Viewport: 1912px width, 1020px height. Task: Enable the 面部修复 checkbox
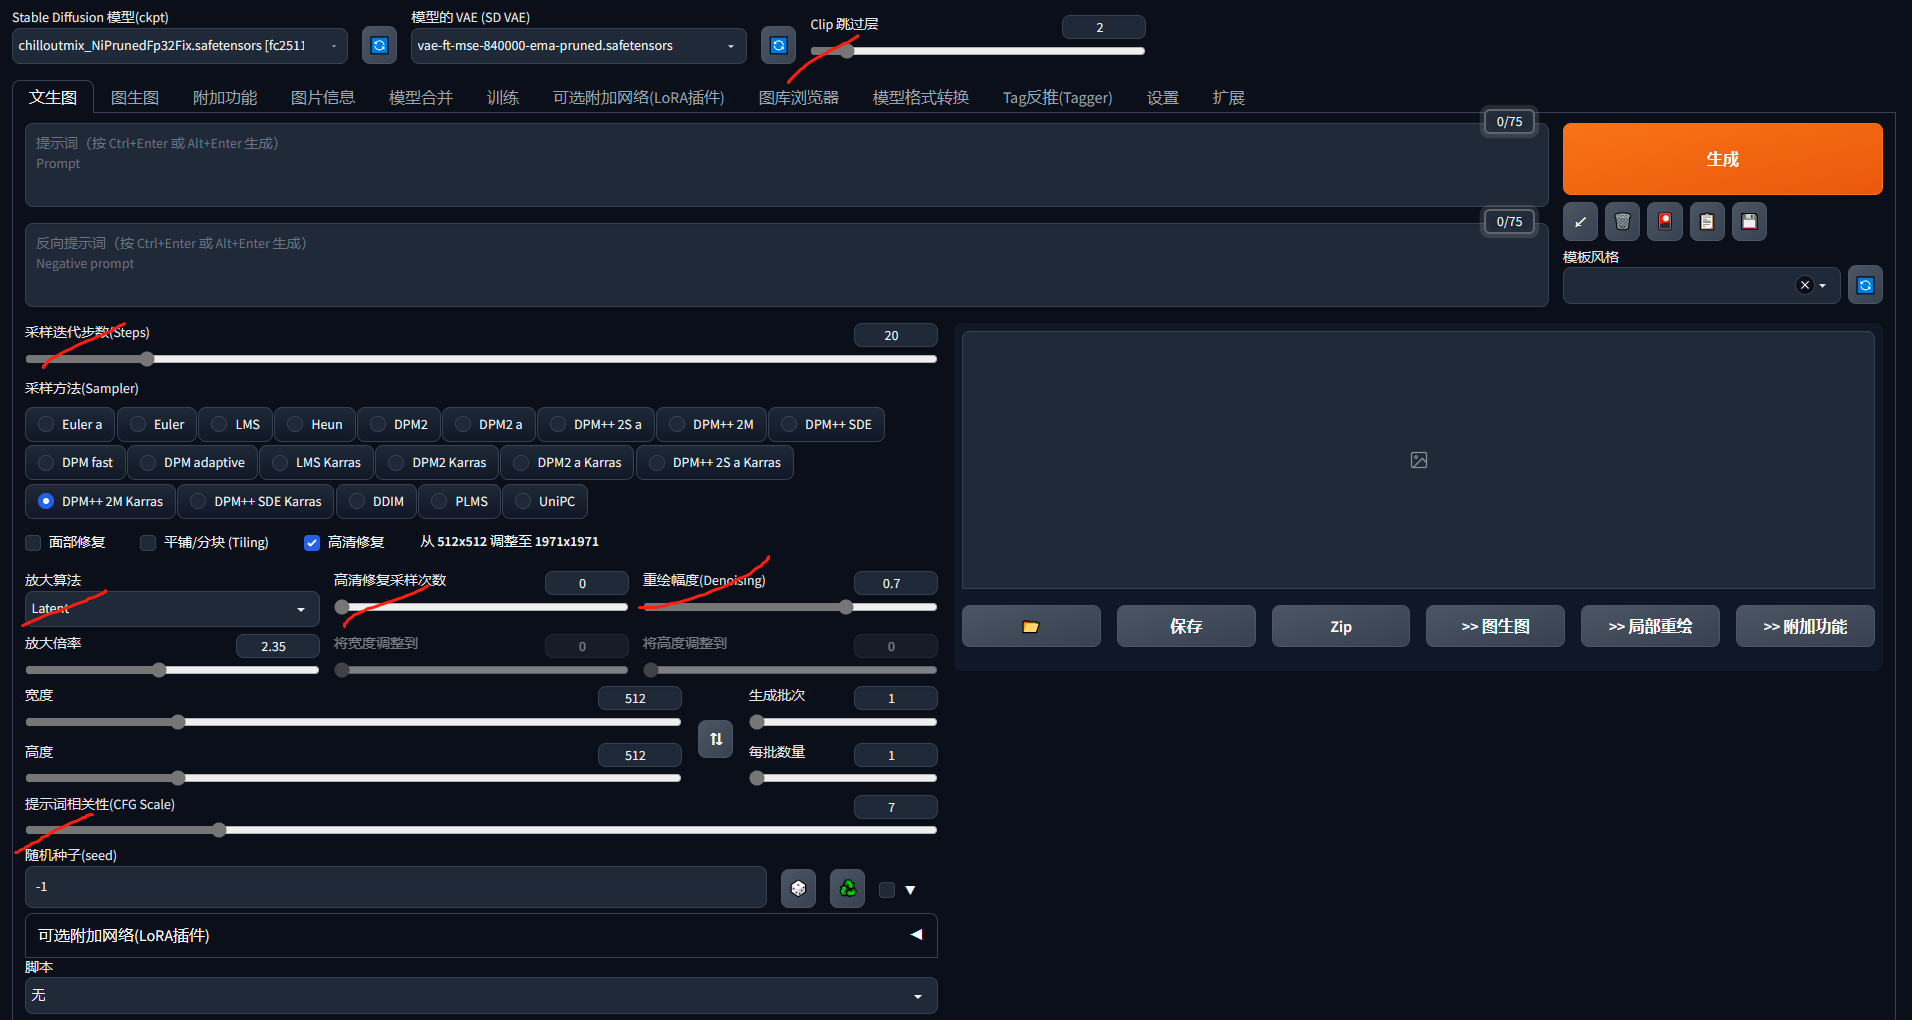click(x=34, y=543)
